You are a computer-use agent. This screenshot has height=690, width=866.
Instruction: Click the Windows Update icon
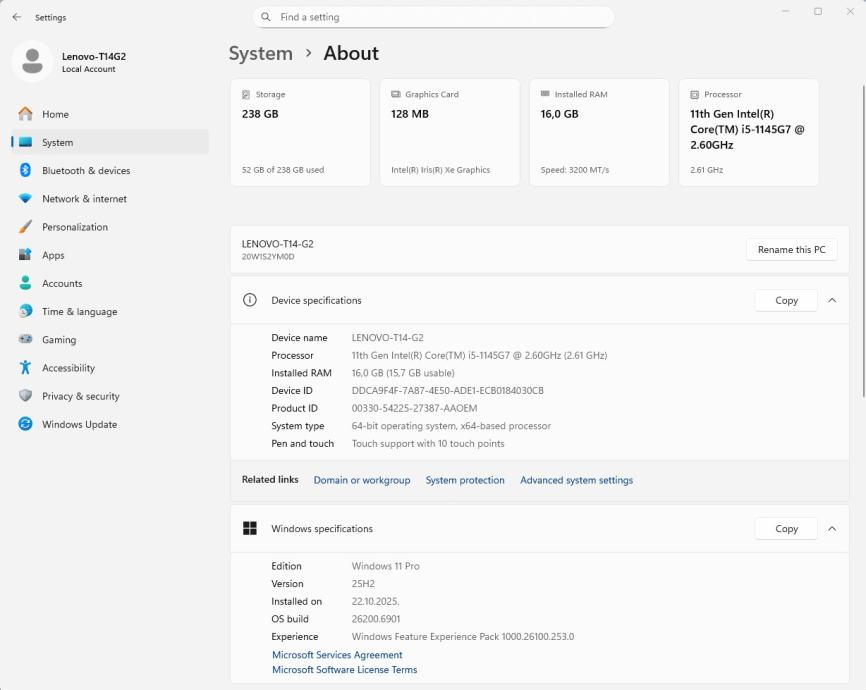tap(25, 424)
